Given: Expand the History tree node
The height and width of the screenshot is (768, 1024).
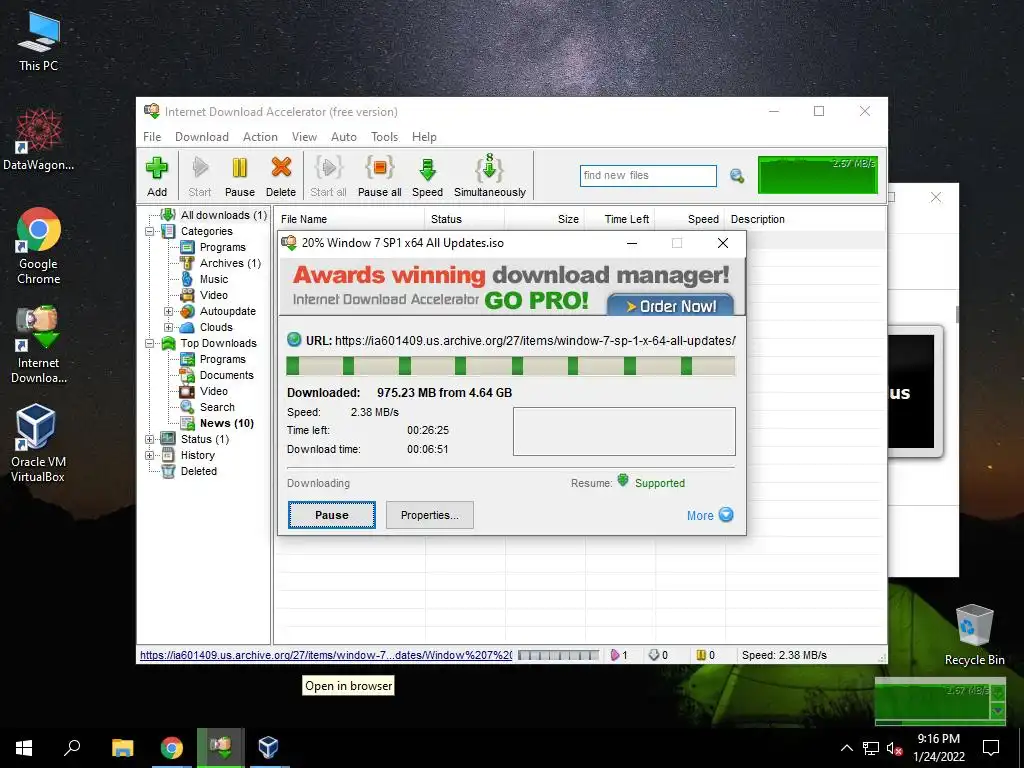Looking at the screenshot, I should click(x=150, y=455).
